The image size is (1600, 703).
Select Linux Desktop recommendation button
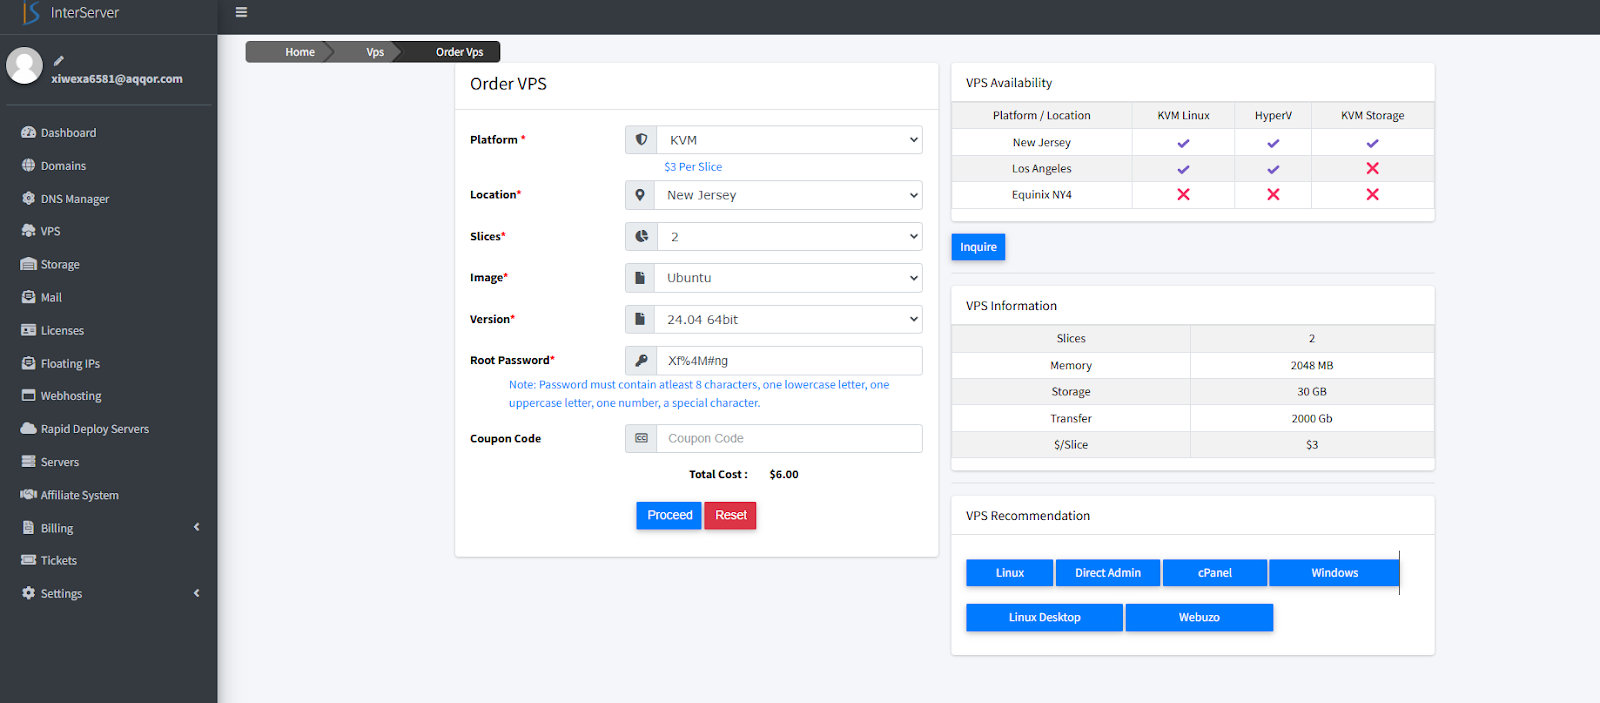1044,617
